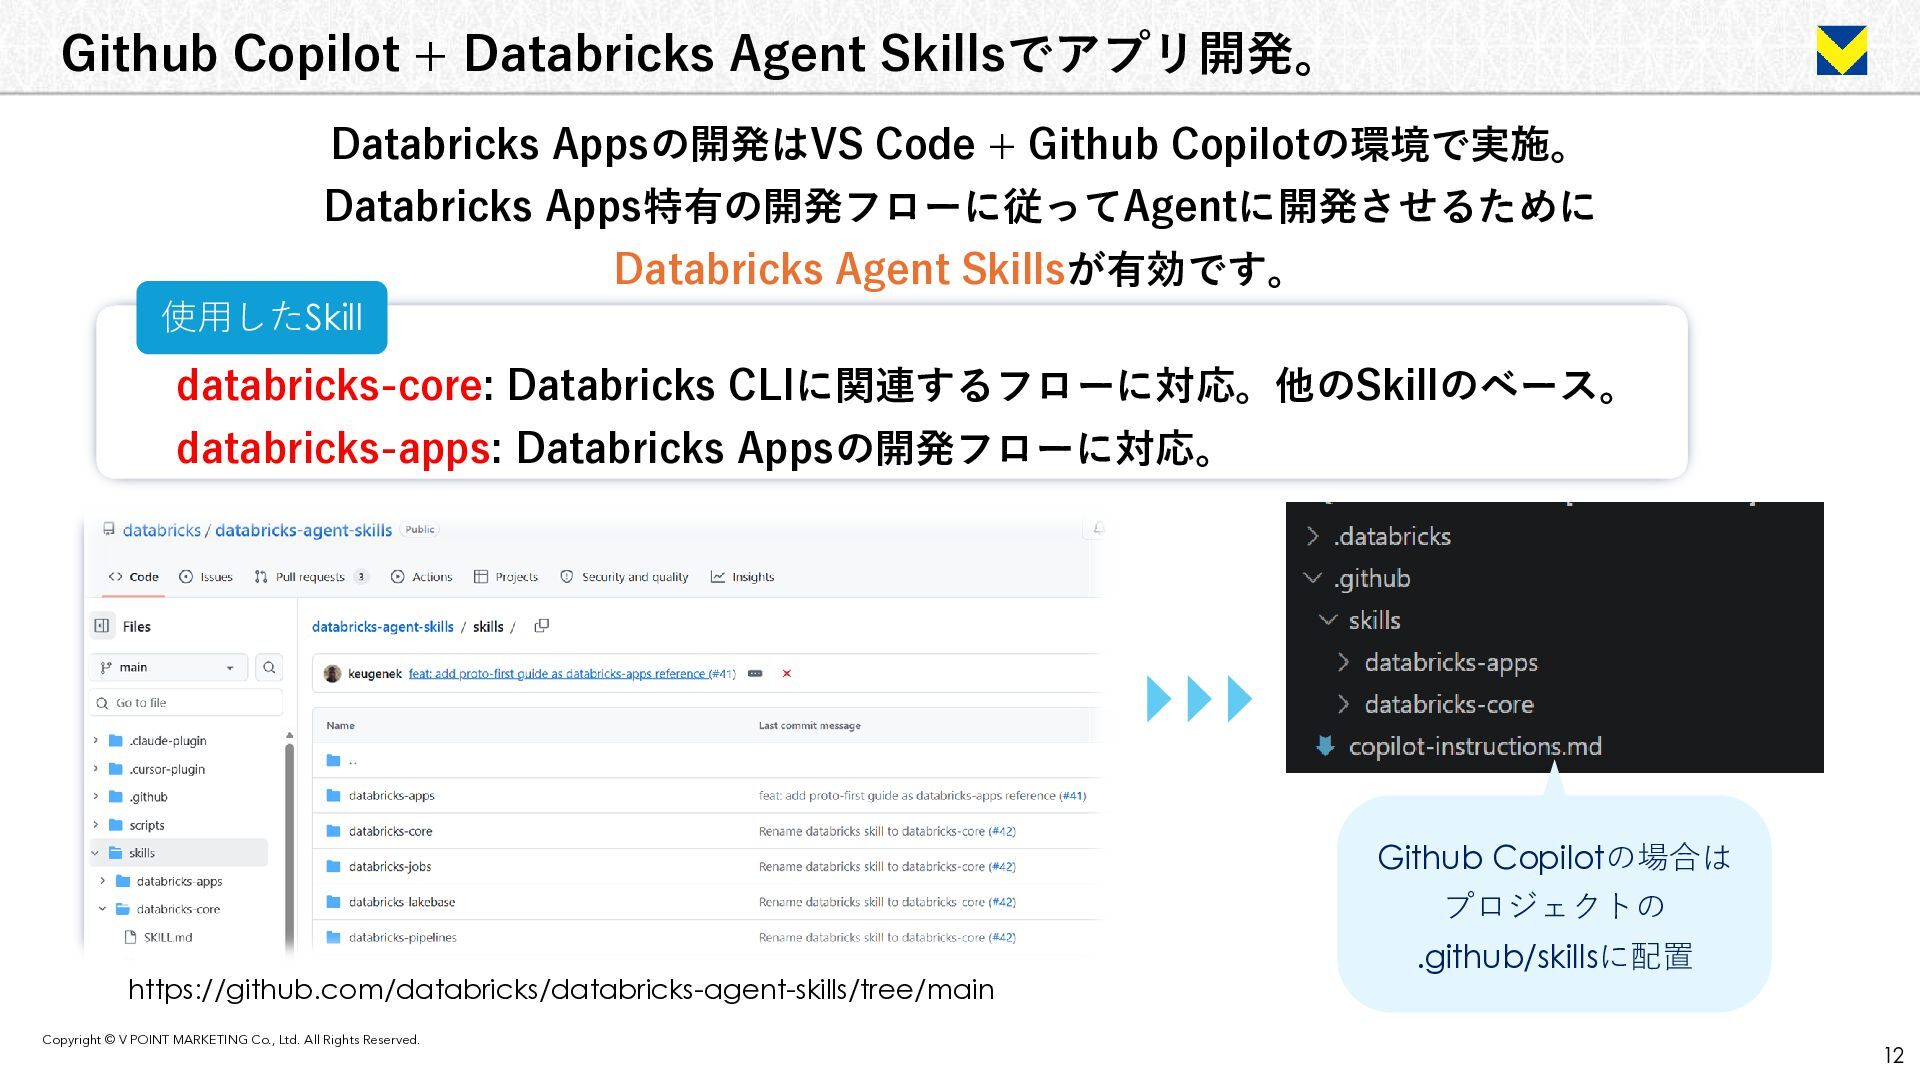The height and width of the screenshot is (1080, 1920).
Task: Click the keugenek avatar image
Action: click(x=333, y=673)
